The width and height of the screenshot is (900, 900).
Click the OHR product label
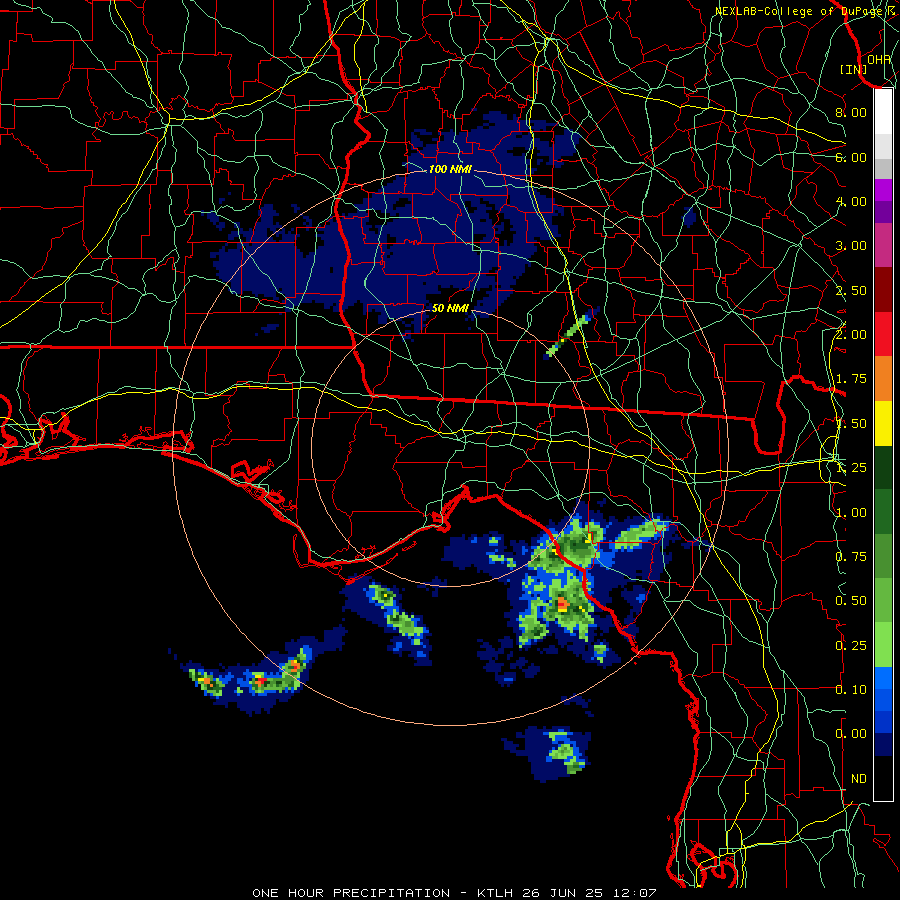[x=879, y=59]
